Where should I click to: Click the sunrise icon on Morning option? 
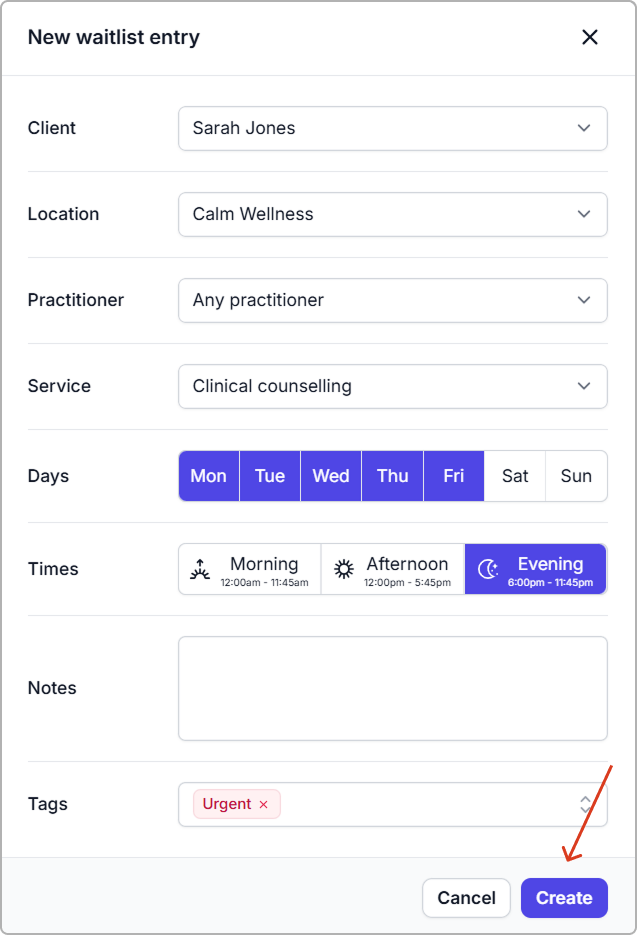201,569
